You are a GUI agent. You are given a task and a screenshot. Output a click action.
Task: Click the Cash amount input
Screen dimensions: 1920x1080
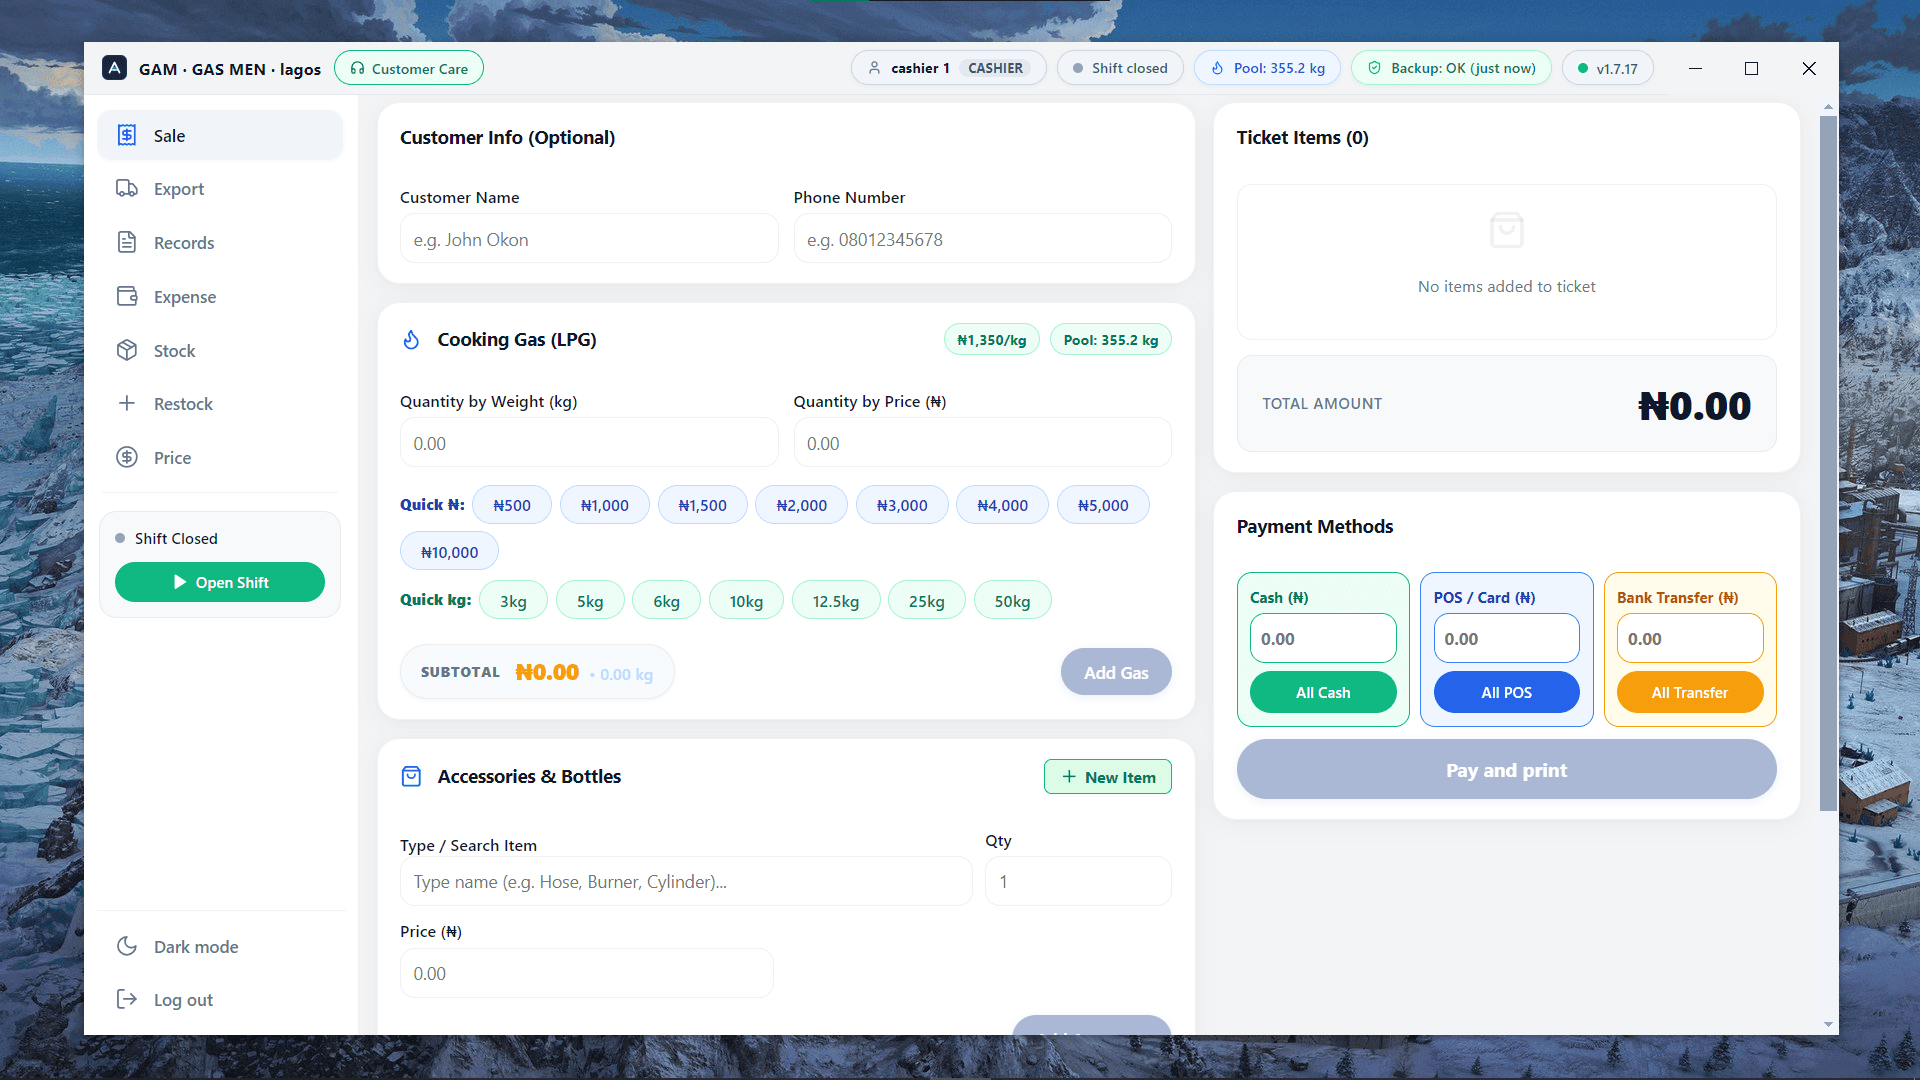pyautogui.click(x=1323, y=638)
